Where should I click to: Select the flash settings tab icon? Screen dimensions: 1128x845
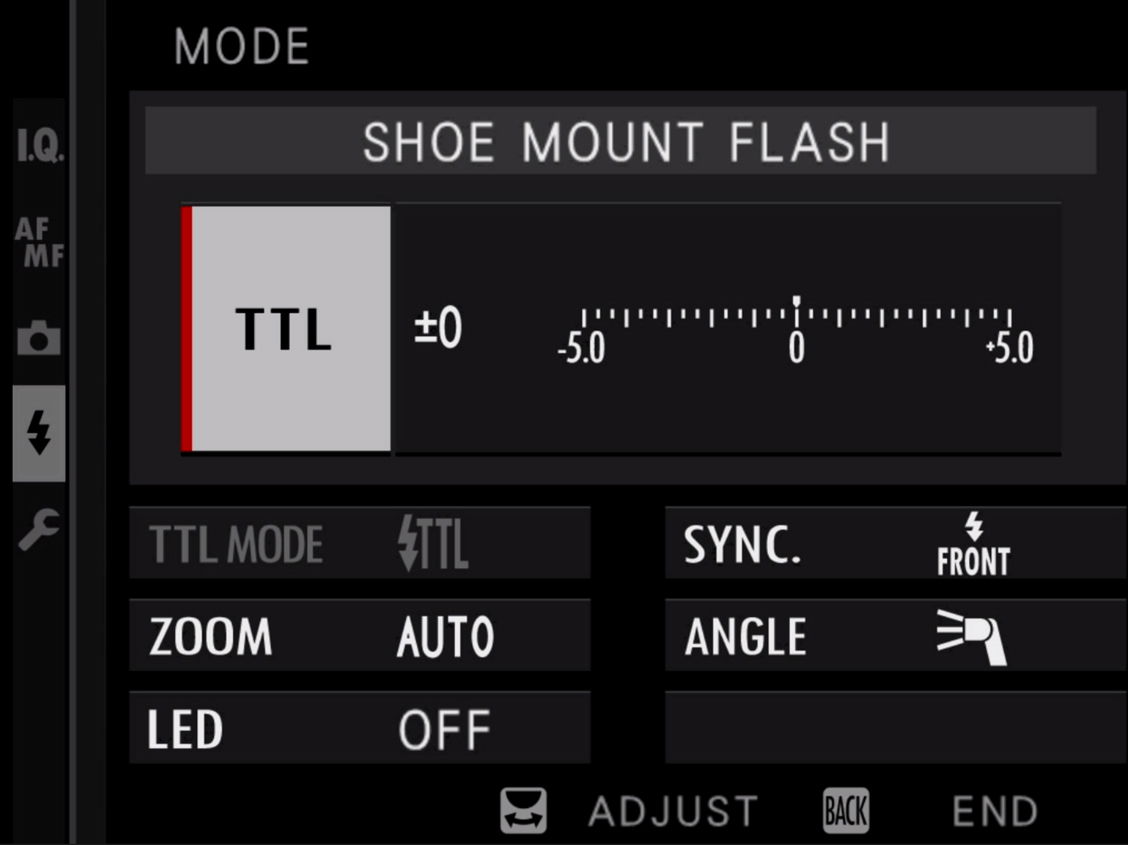pyautogui.click(x=40, y=433)
